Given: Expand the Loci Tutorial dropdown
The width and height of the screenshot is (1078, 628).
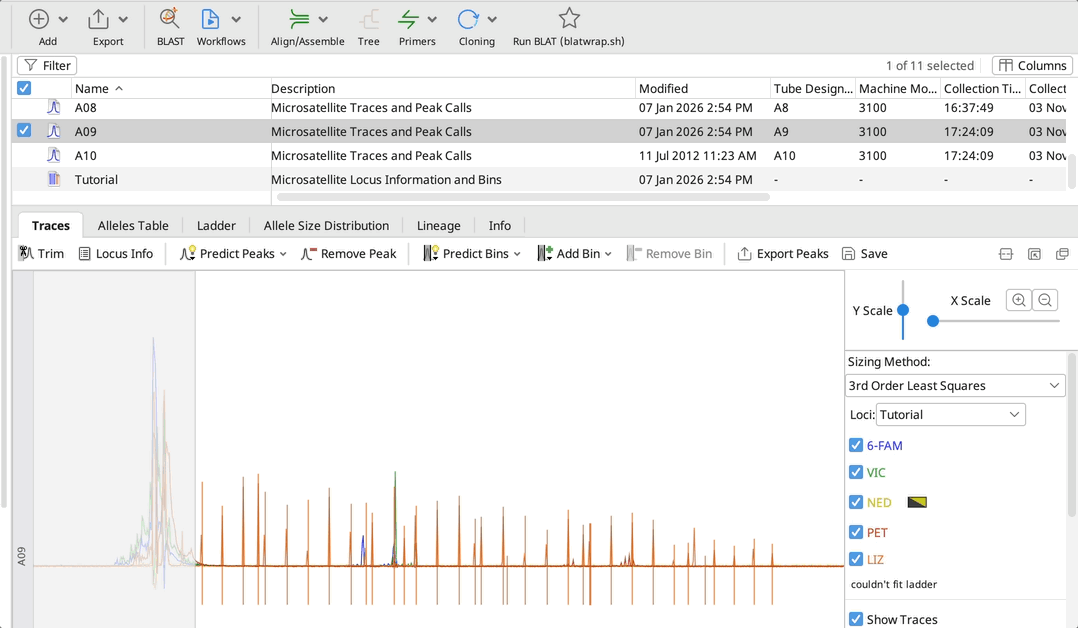Looking at the screenshot, I should click(950, 415).
